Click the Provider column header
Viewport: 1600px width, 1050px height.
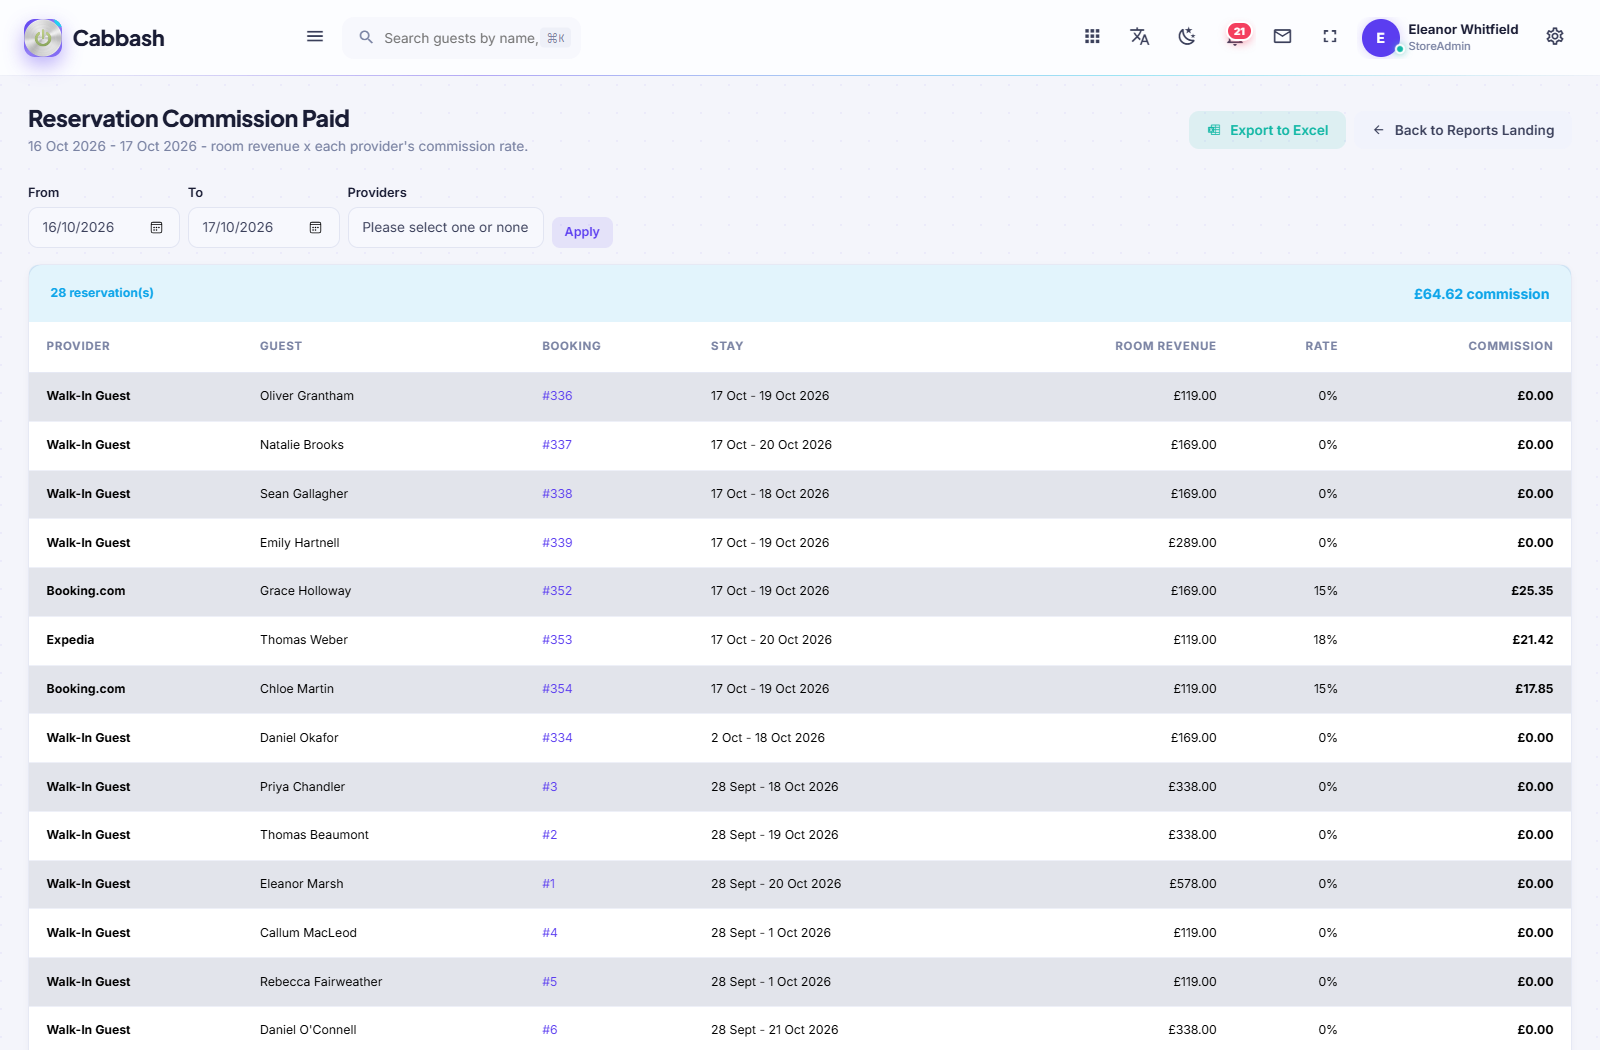click(78, 346)
